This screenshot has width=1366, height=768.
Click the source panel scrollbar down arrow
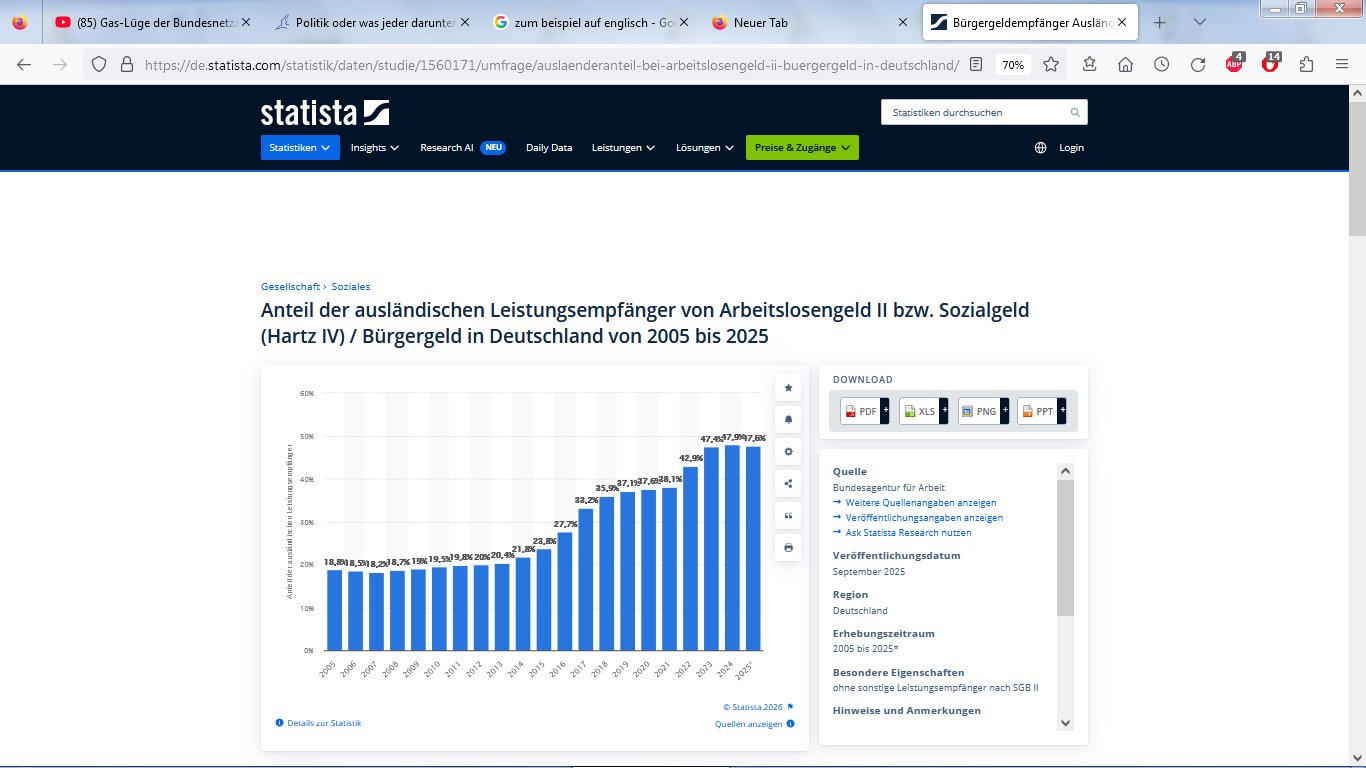tap(1065, 723)
